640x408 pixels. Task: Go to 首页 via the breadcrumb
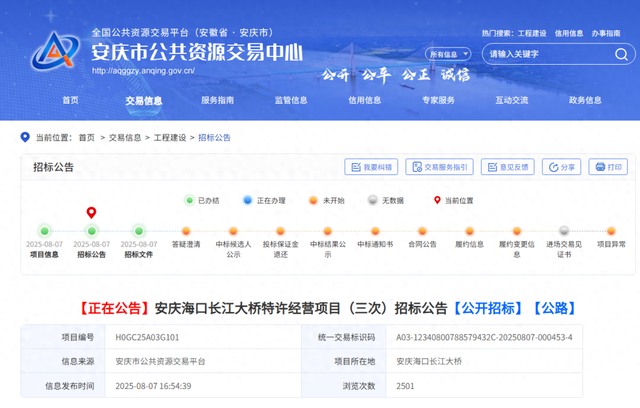tap(87, 138)
